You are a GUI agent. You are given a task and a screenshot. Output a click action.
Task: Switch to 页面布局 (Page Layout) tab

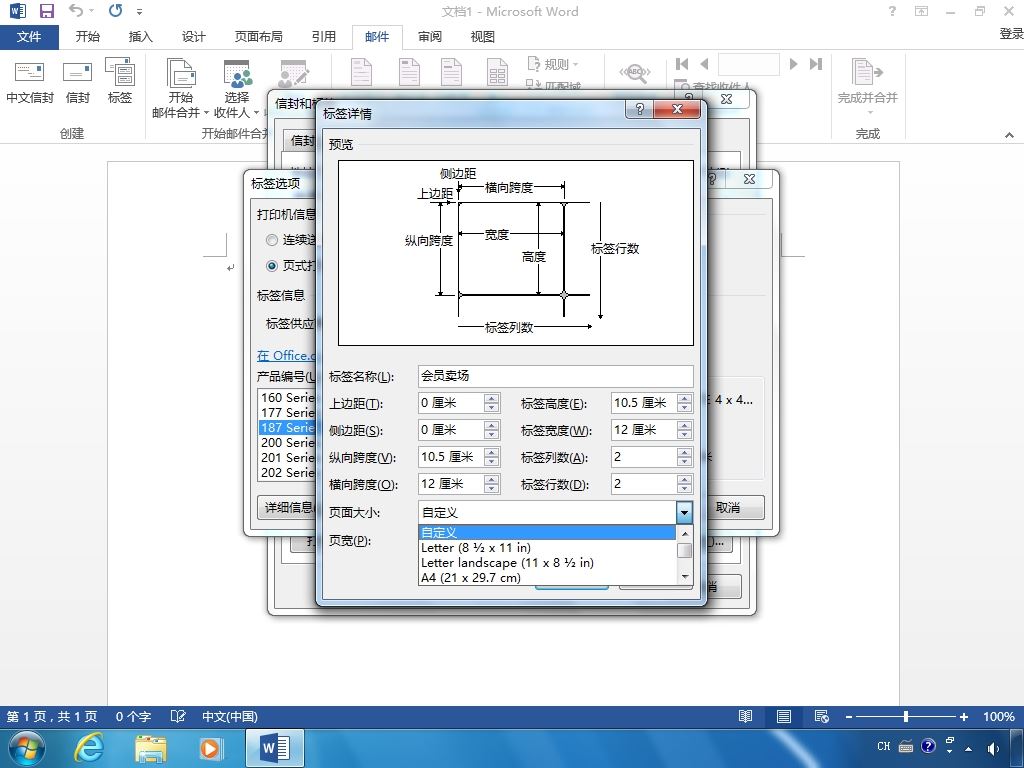pos(259,37)
